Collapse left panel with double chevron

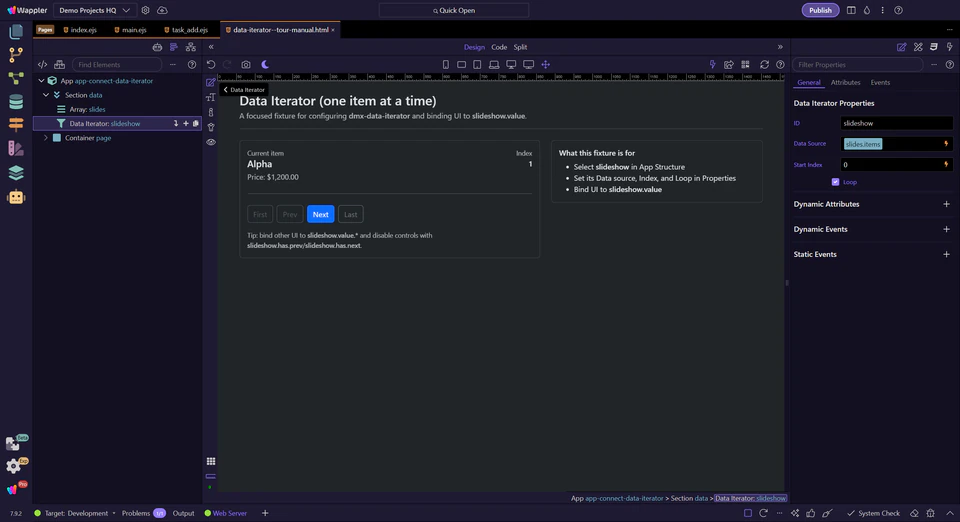[x=211, y=47]
